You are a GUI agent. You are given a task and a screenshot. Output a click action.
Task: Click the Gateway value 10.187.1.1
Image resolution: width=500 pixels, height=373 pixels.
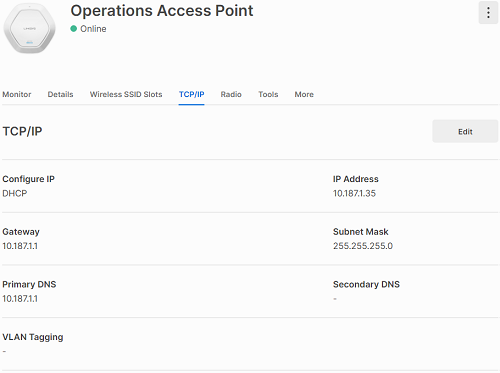coord(20,246)
